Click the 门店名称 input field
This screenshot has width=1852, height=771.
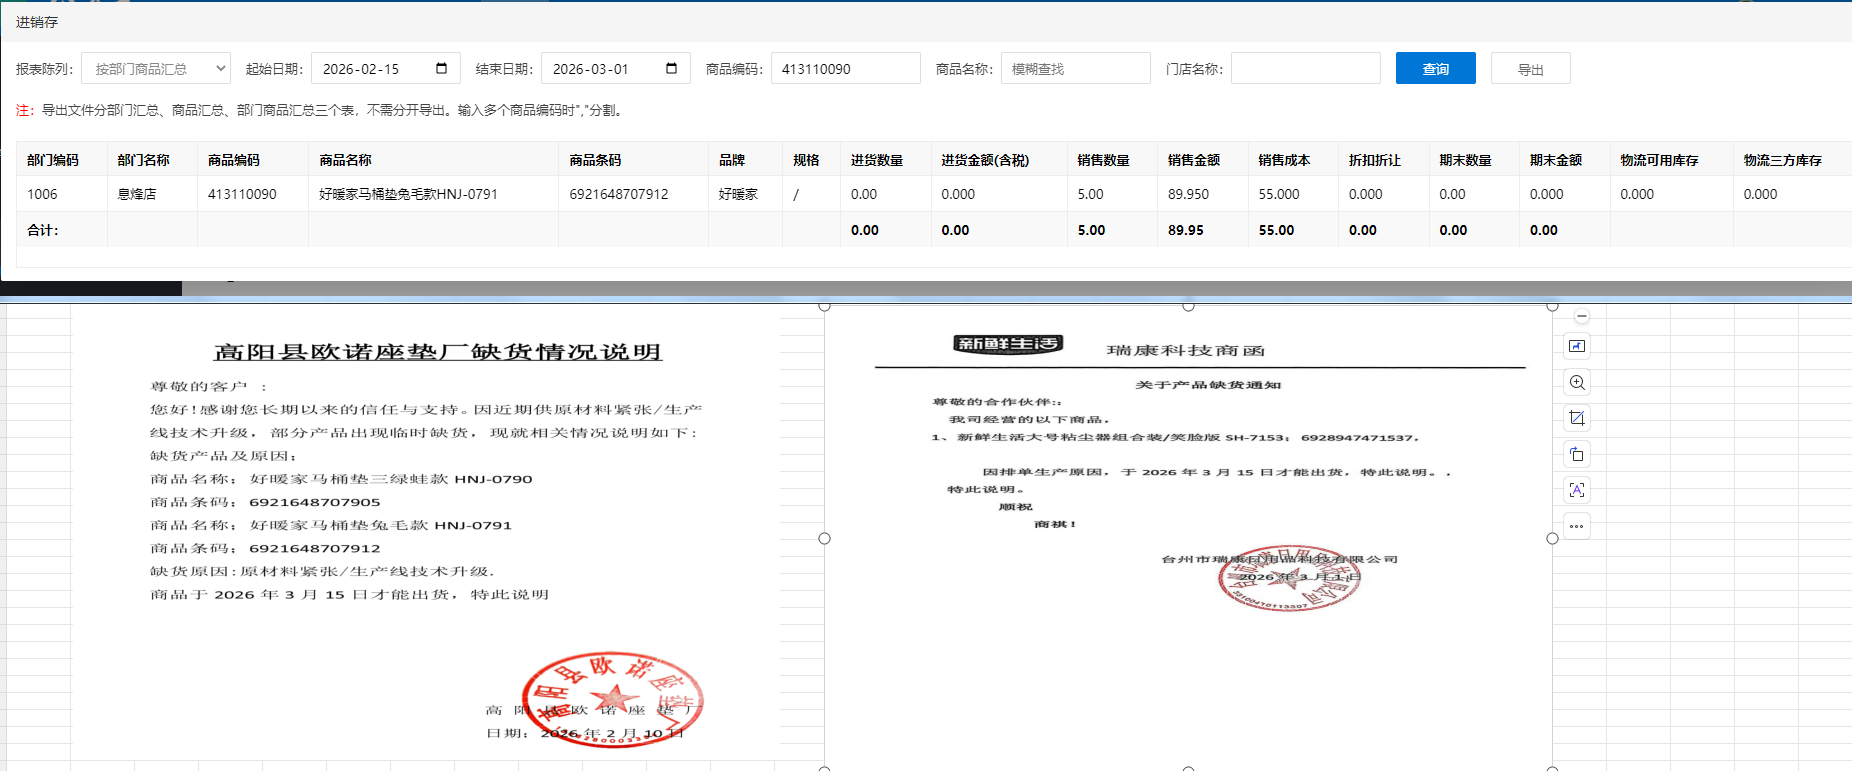tap(1305, 69)
